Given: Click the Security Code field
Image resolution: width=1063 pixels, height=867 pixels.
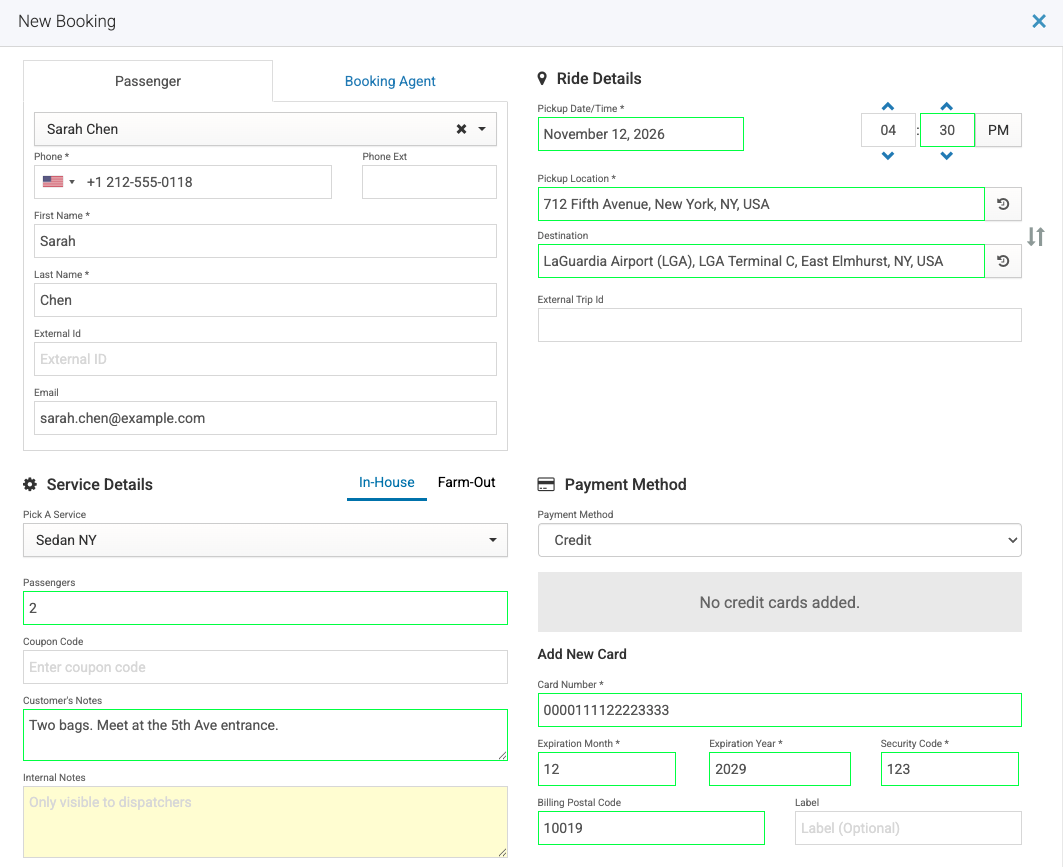Looking at the screenshot, I should 950,769.
